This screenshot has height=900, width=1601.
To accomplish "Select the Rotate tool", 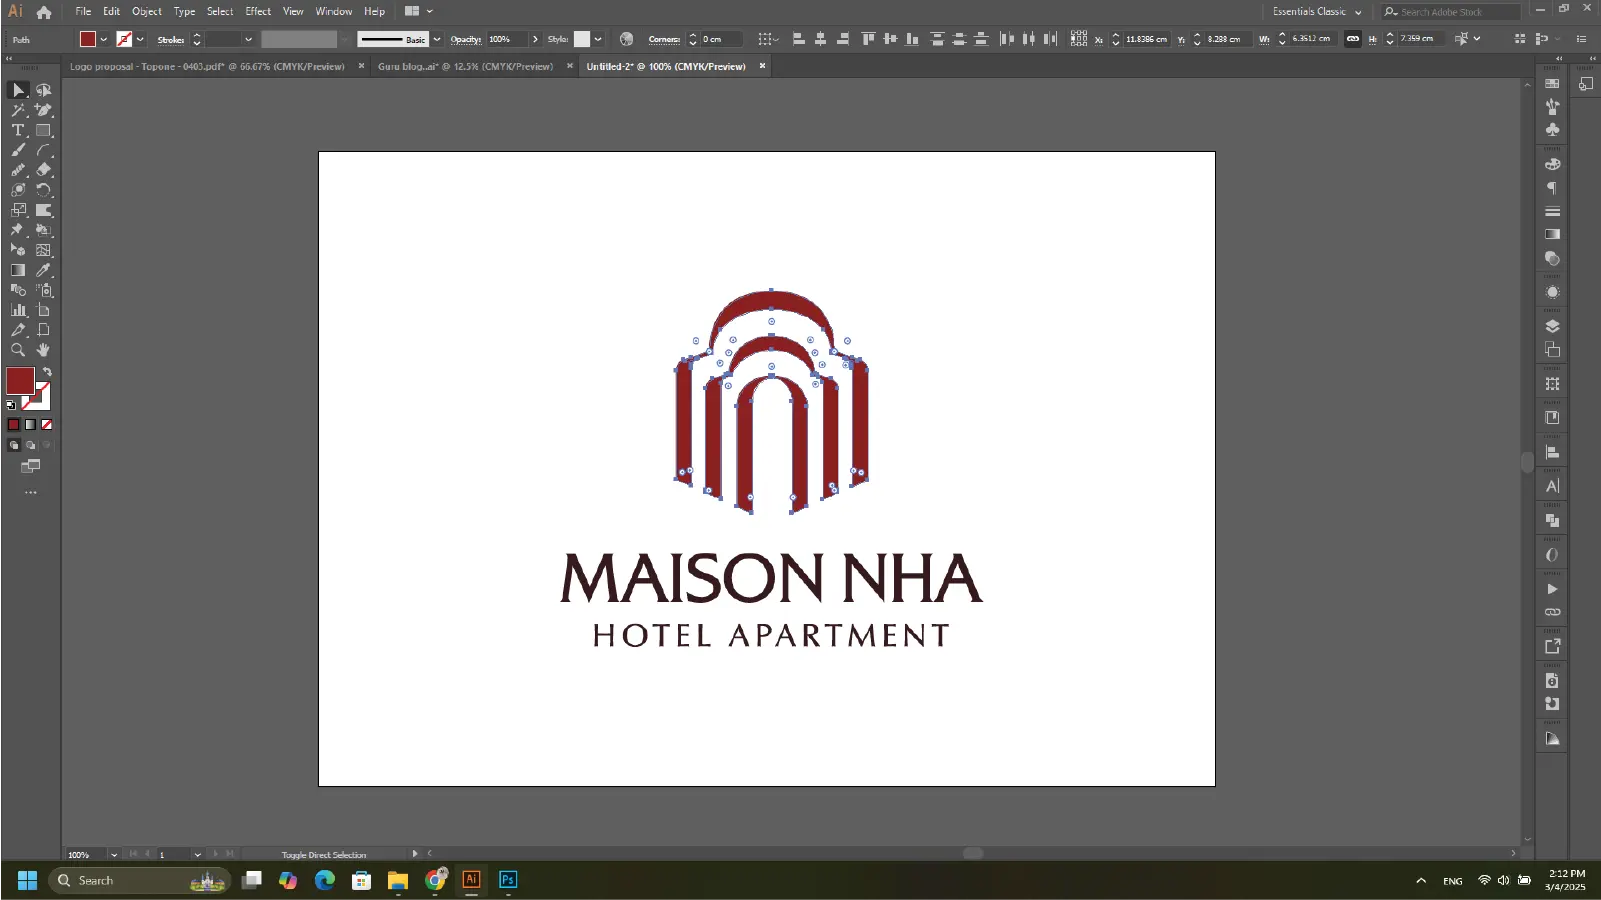I will point(43,190).
